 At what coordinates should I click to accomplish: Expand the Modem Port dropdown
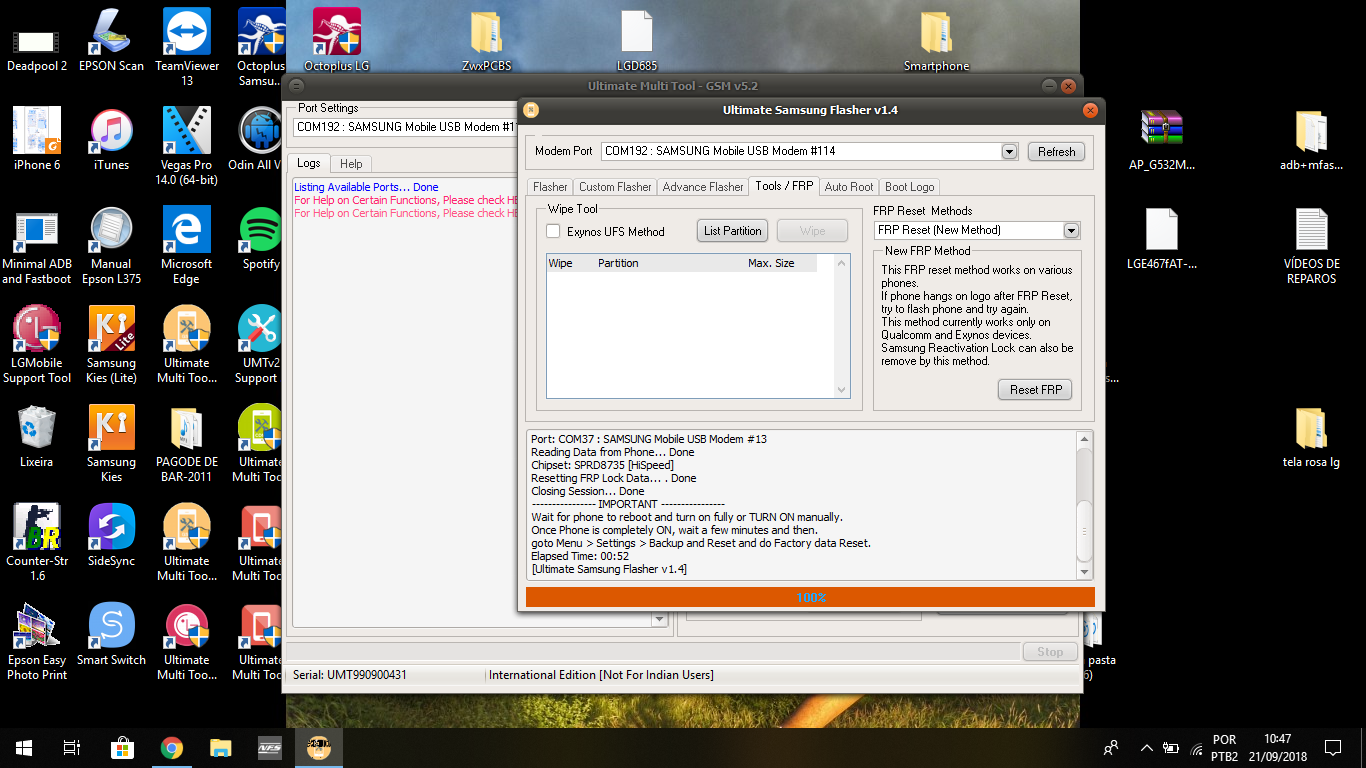[1009, 151]
